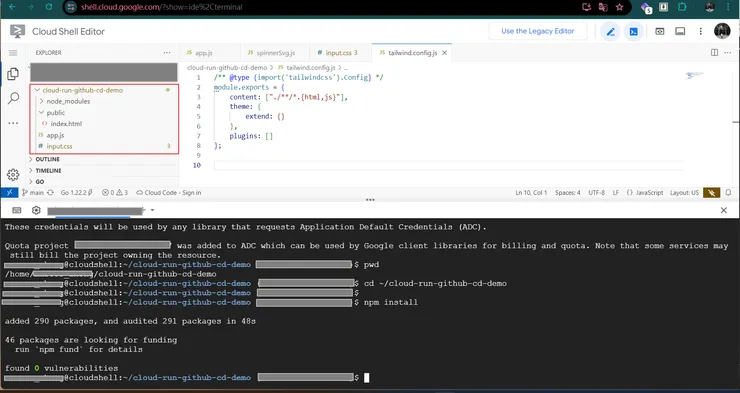The width and height of the screenshot is (740, 393).
Task: Click the install app icon in address bar
Action: click(x=587, y=7)
